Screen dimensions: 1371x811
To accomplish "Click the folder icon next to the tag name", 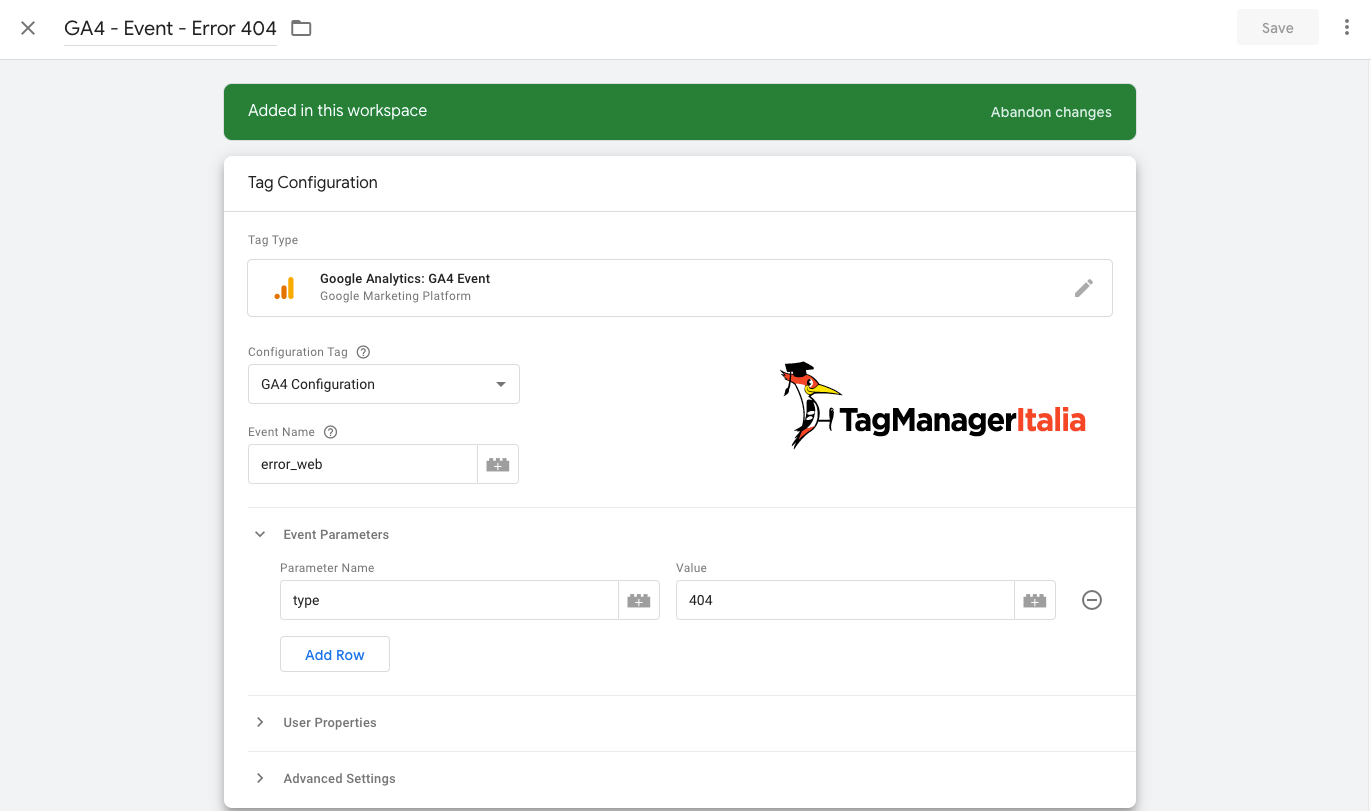I will click(x=301, y=28).
